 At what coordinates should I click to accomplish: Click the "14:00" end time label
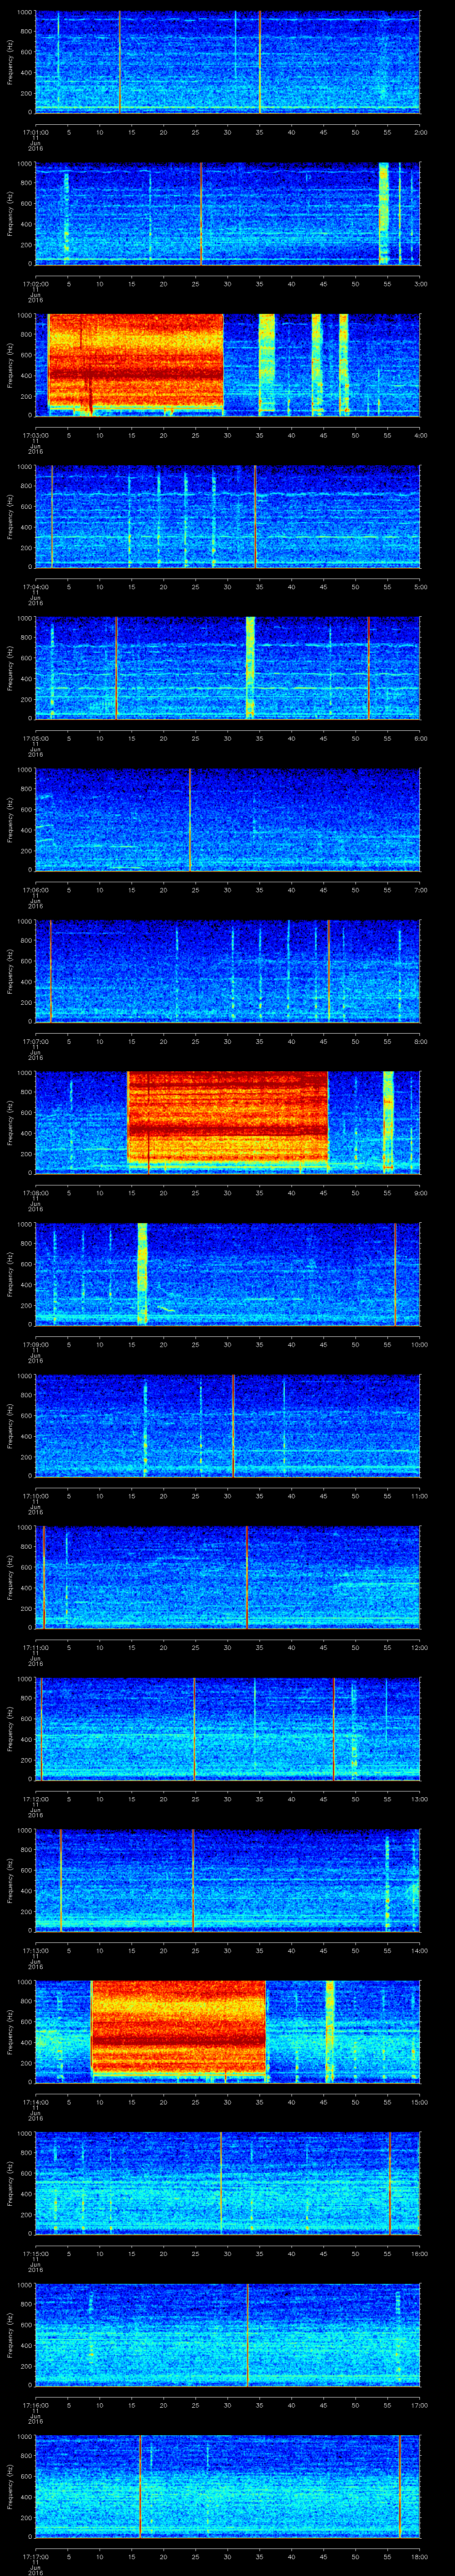pyautogui.click(x=420, y=1950)
